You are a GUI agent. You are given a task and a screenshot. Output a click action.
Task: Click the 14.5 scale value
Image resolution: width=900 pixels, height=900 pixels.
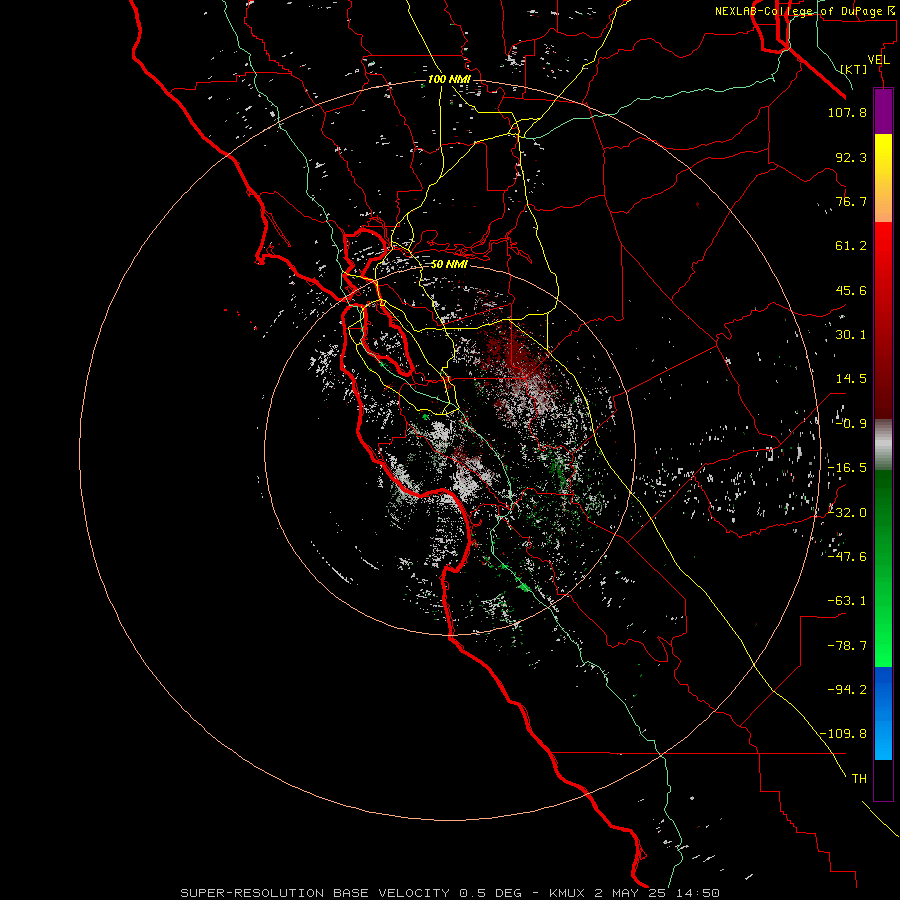(x=851, y=379)
